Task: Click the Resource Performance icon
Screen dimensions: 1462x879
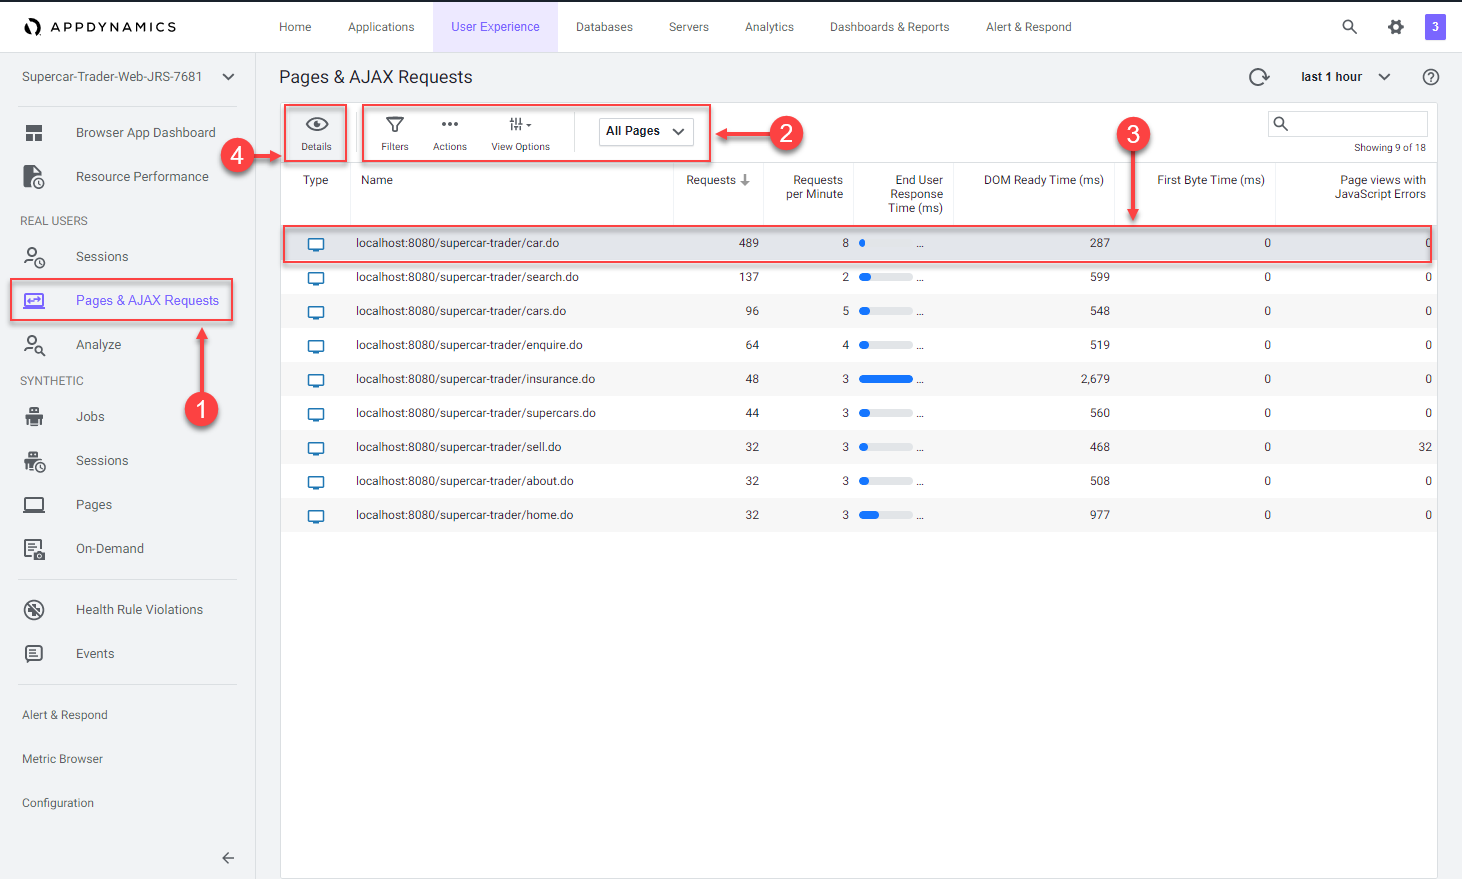Action: pos(34,177)
